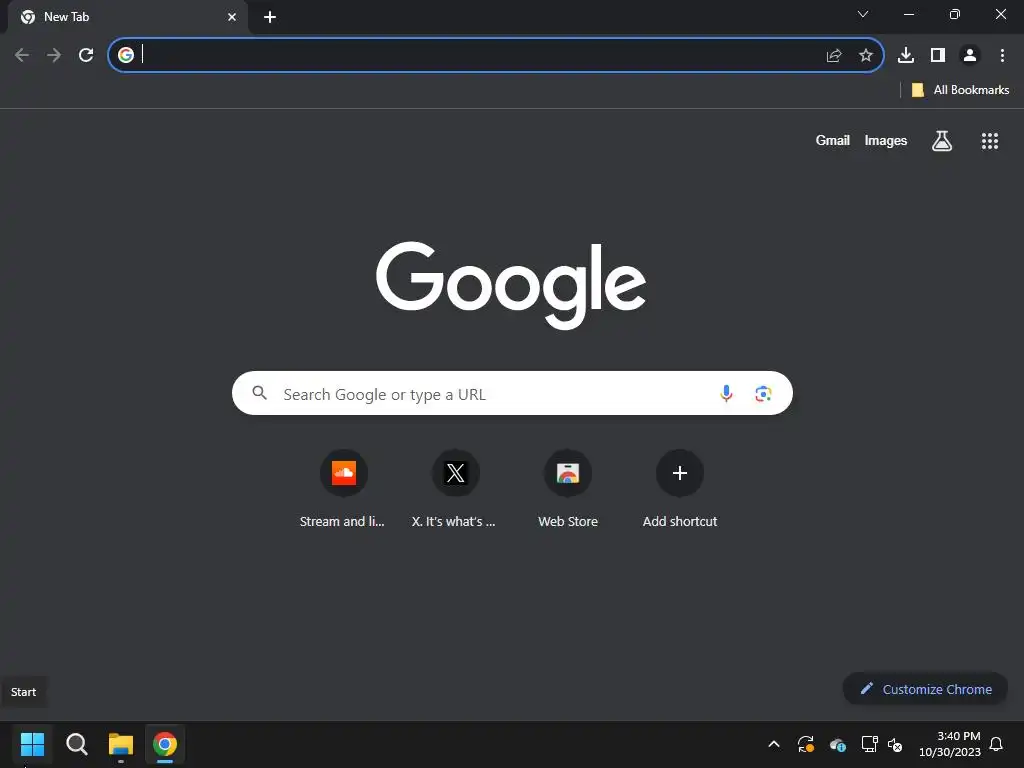Reload the page with the refresh icon

pos(86,55)
